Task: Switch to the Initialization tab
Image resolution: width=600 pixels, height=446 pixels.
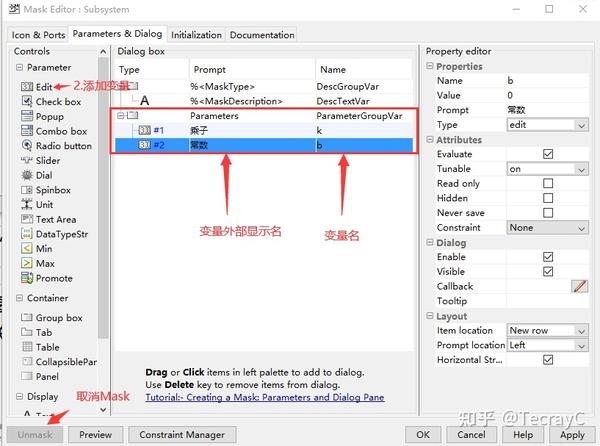Action: coord(196,35)
